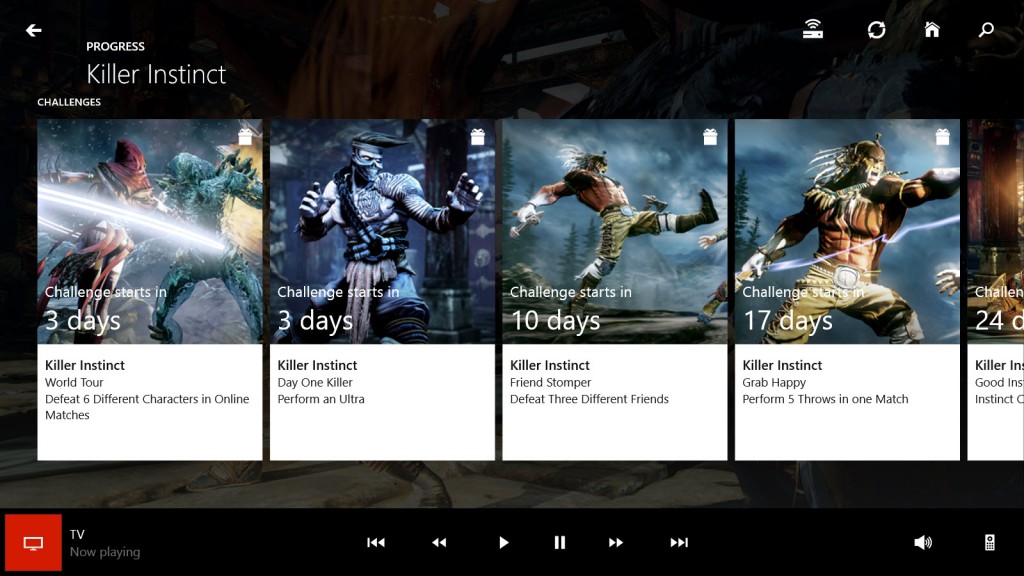Click the 'TV' label in bottom bar
1024x576 pixels.
click(77, 534)
